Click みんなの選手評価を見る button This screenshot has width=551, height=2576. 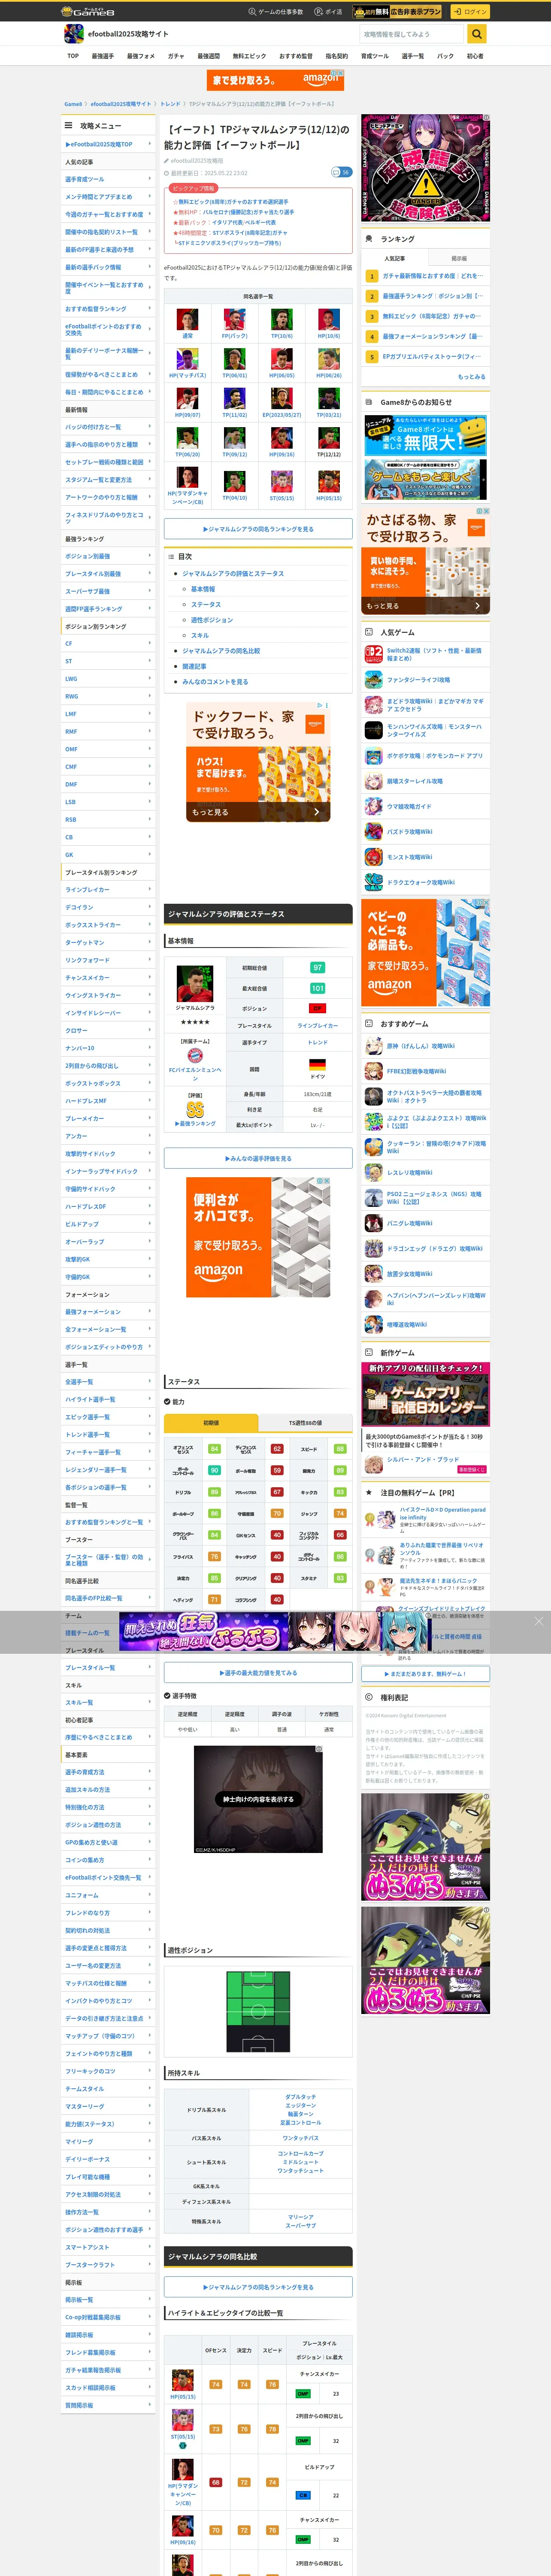click(258, 1158)
